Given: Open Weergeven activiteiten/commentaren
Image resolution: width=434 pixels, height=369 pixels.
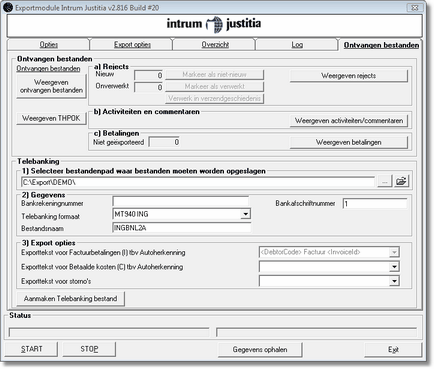Looking at the screenshot, I should 349,121.
